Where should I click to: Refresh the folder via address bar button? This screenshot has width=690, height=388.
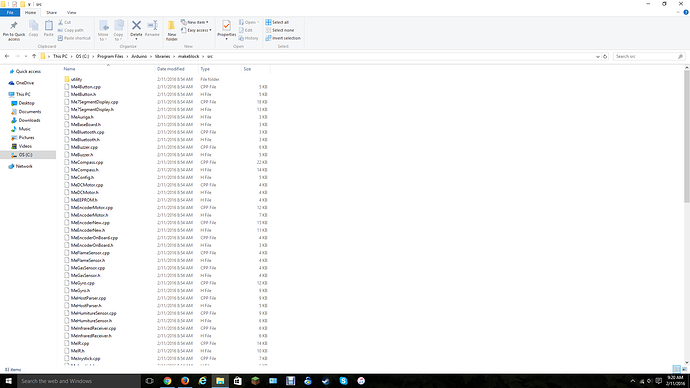point(605,56)
